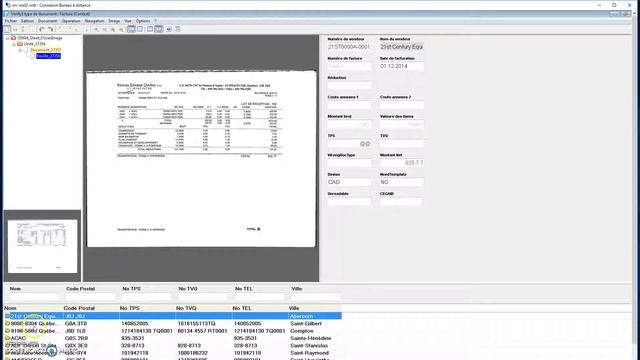Click the Ville search filter box
Viewport: 640px width, 360px height.
316,297
